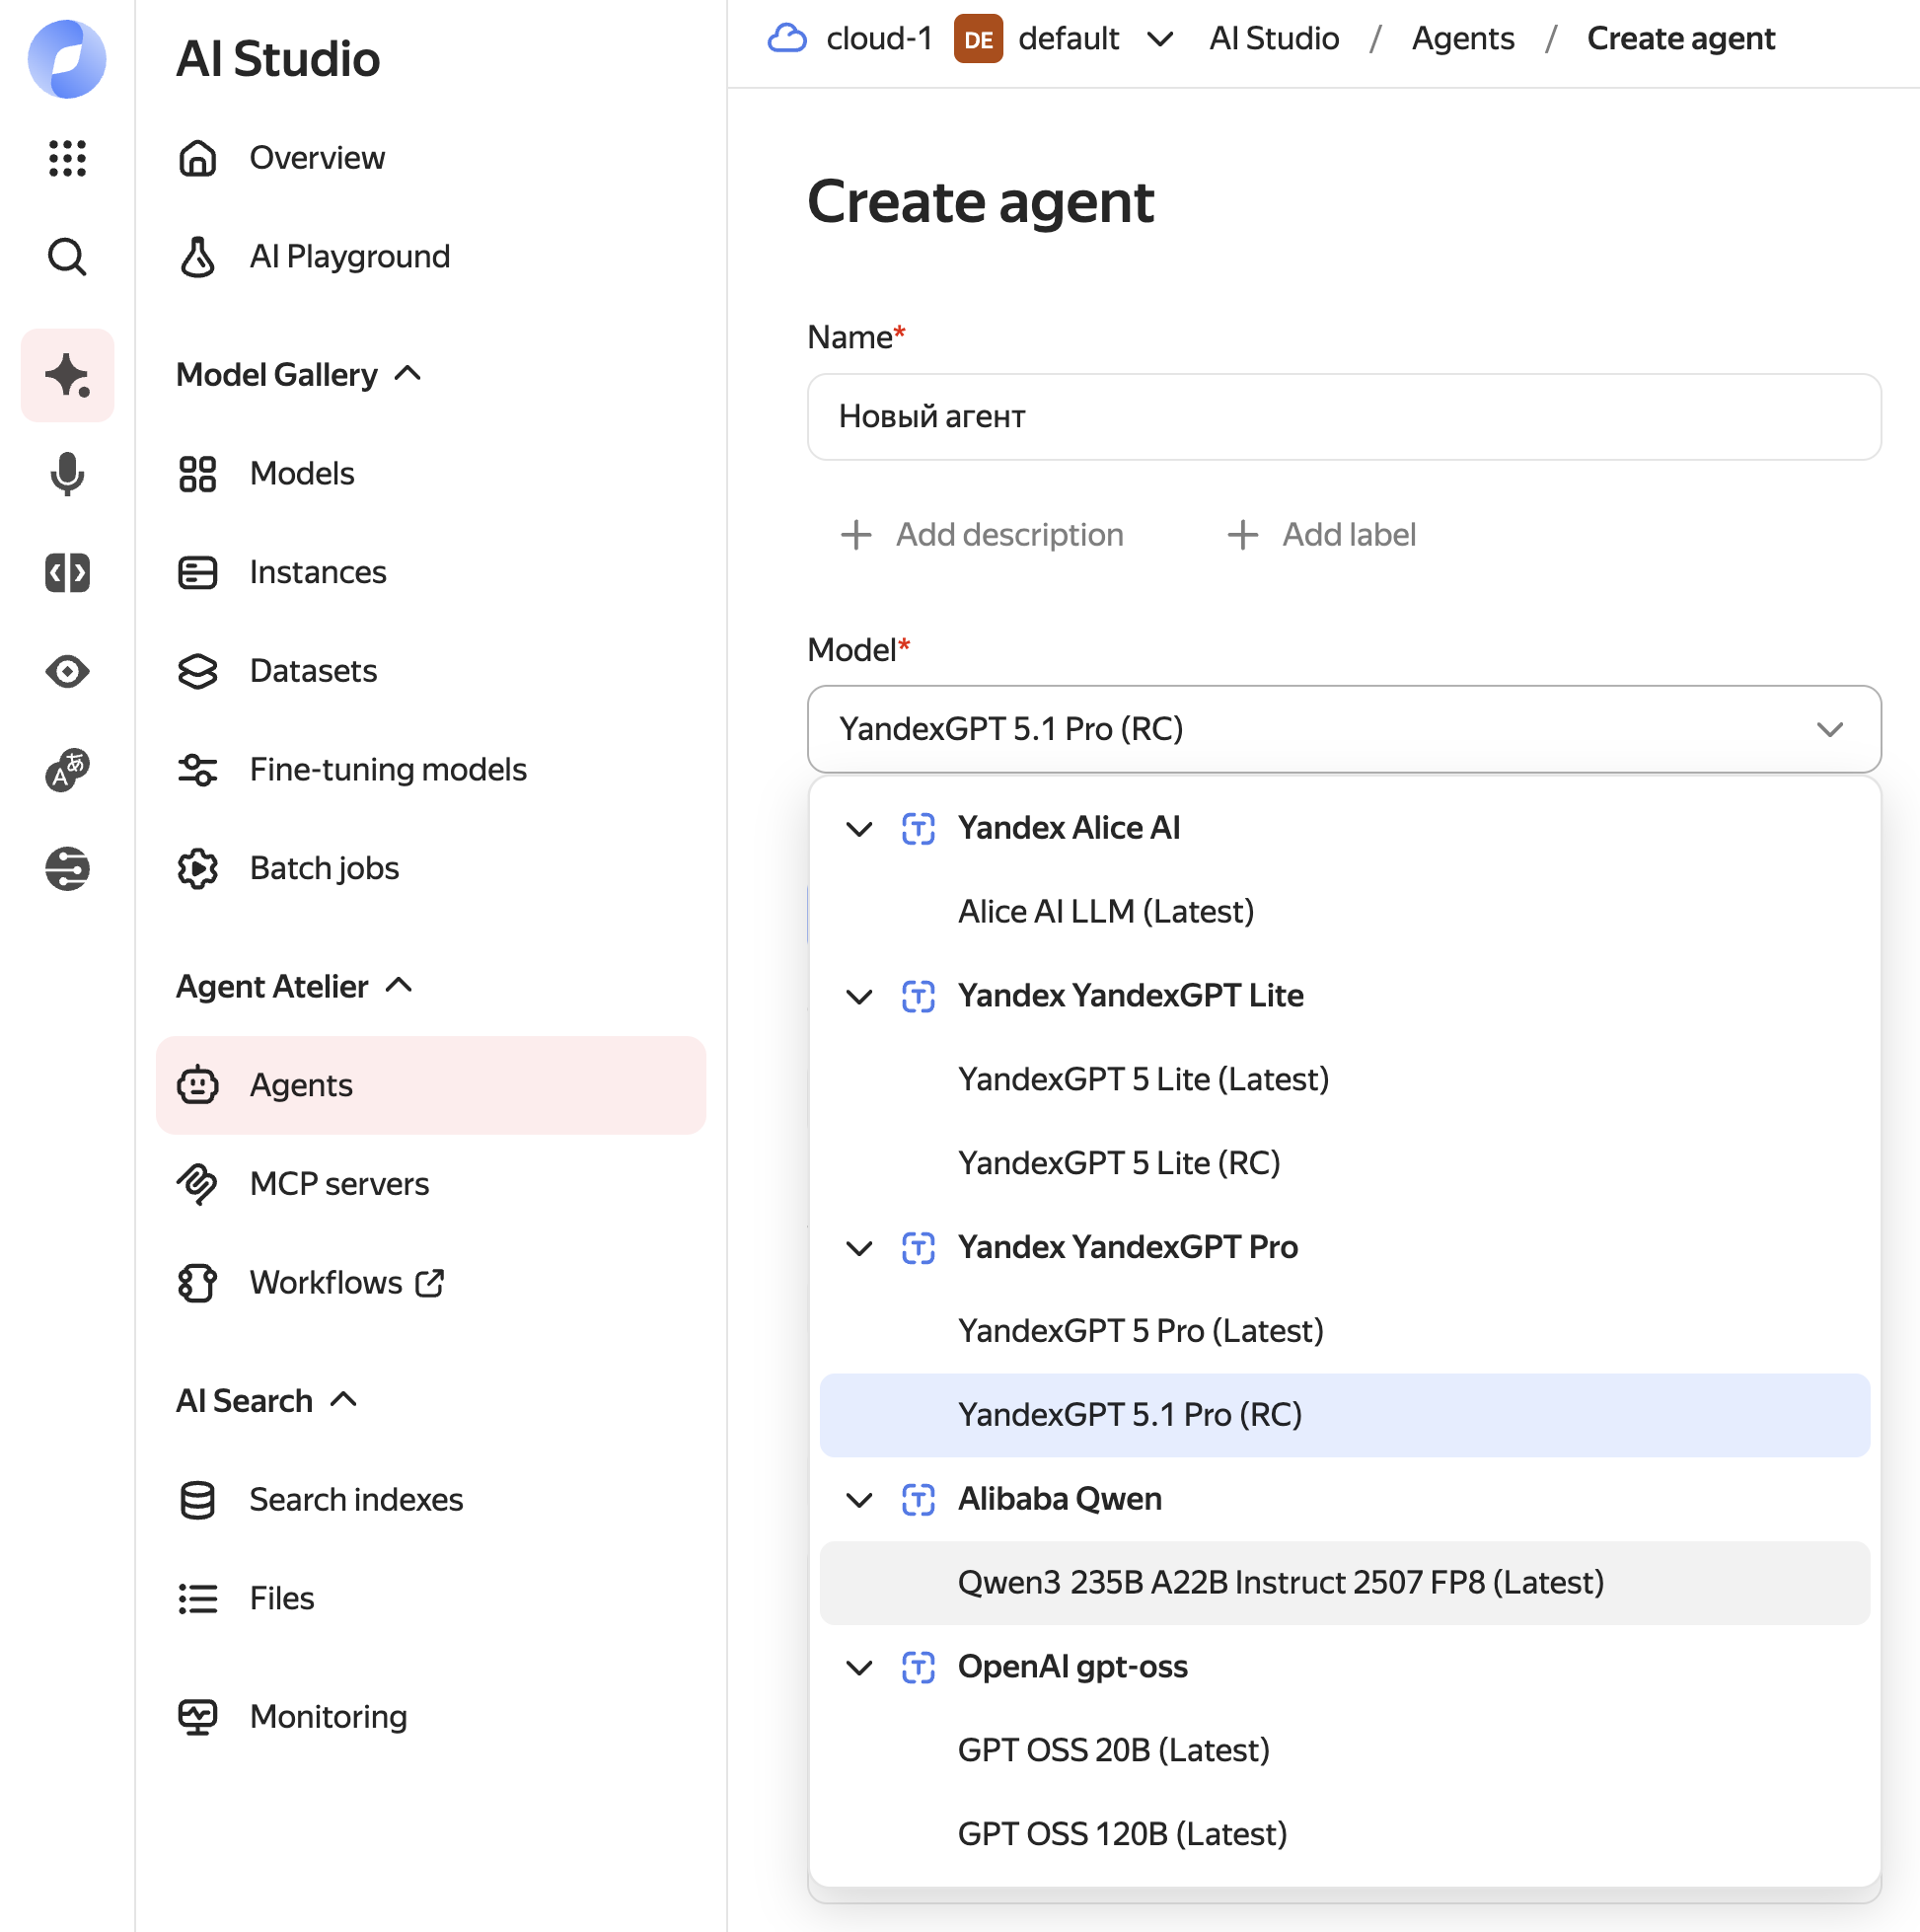Collapse the Alibaba Qwen model group
This screenshot has height=1932, width=1920.
click(859, 1500)
